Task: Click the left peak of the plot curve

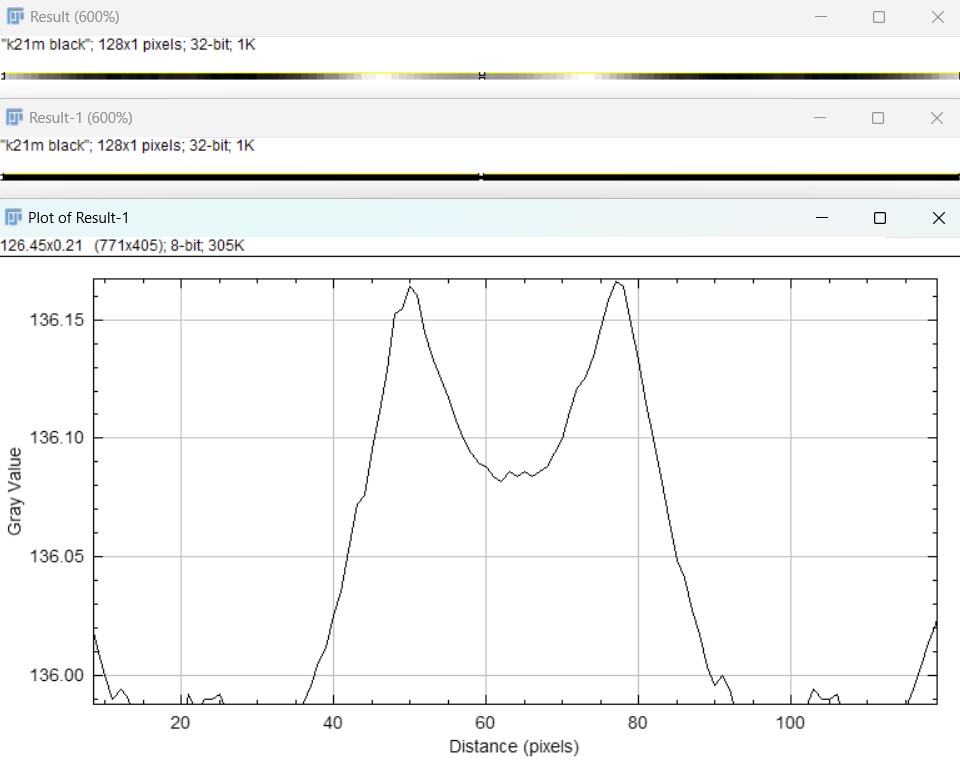Action: (x=410, y=287)
